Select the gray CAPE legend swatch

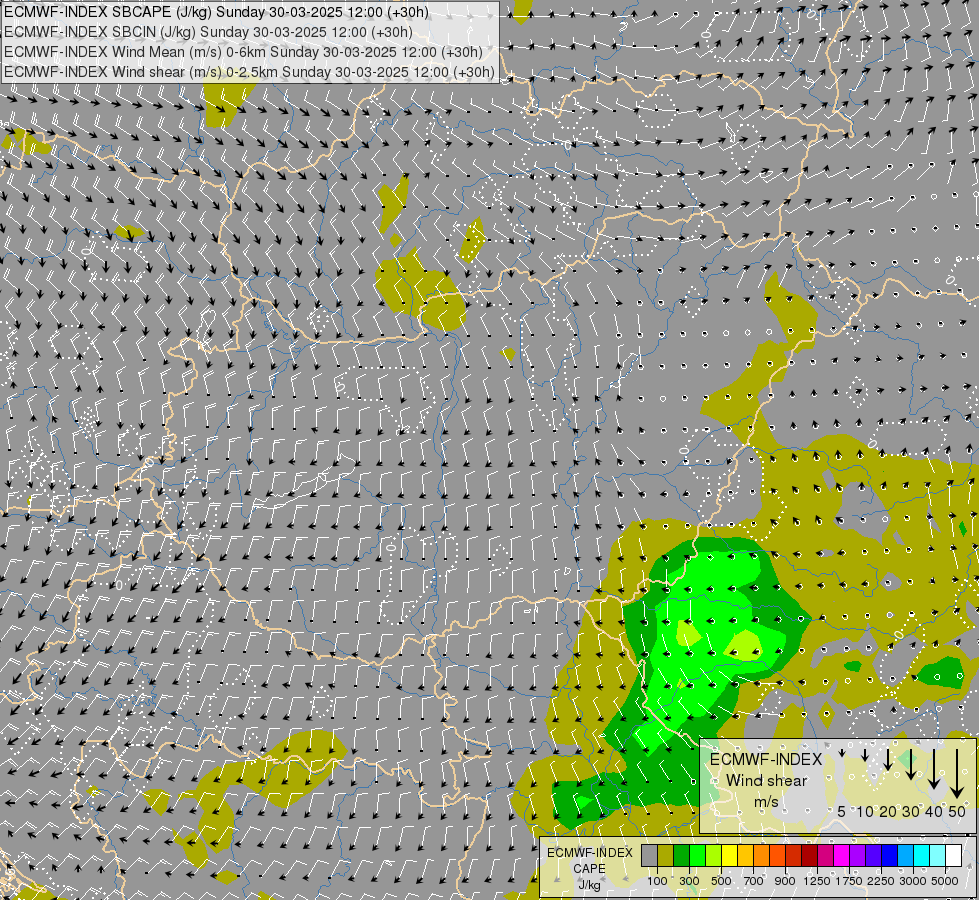click(649, 856)
